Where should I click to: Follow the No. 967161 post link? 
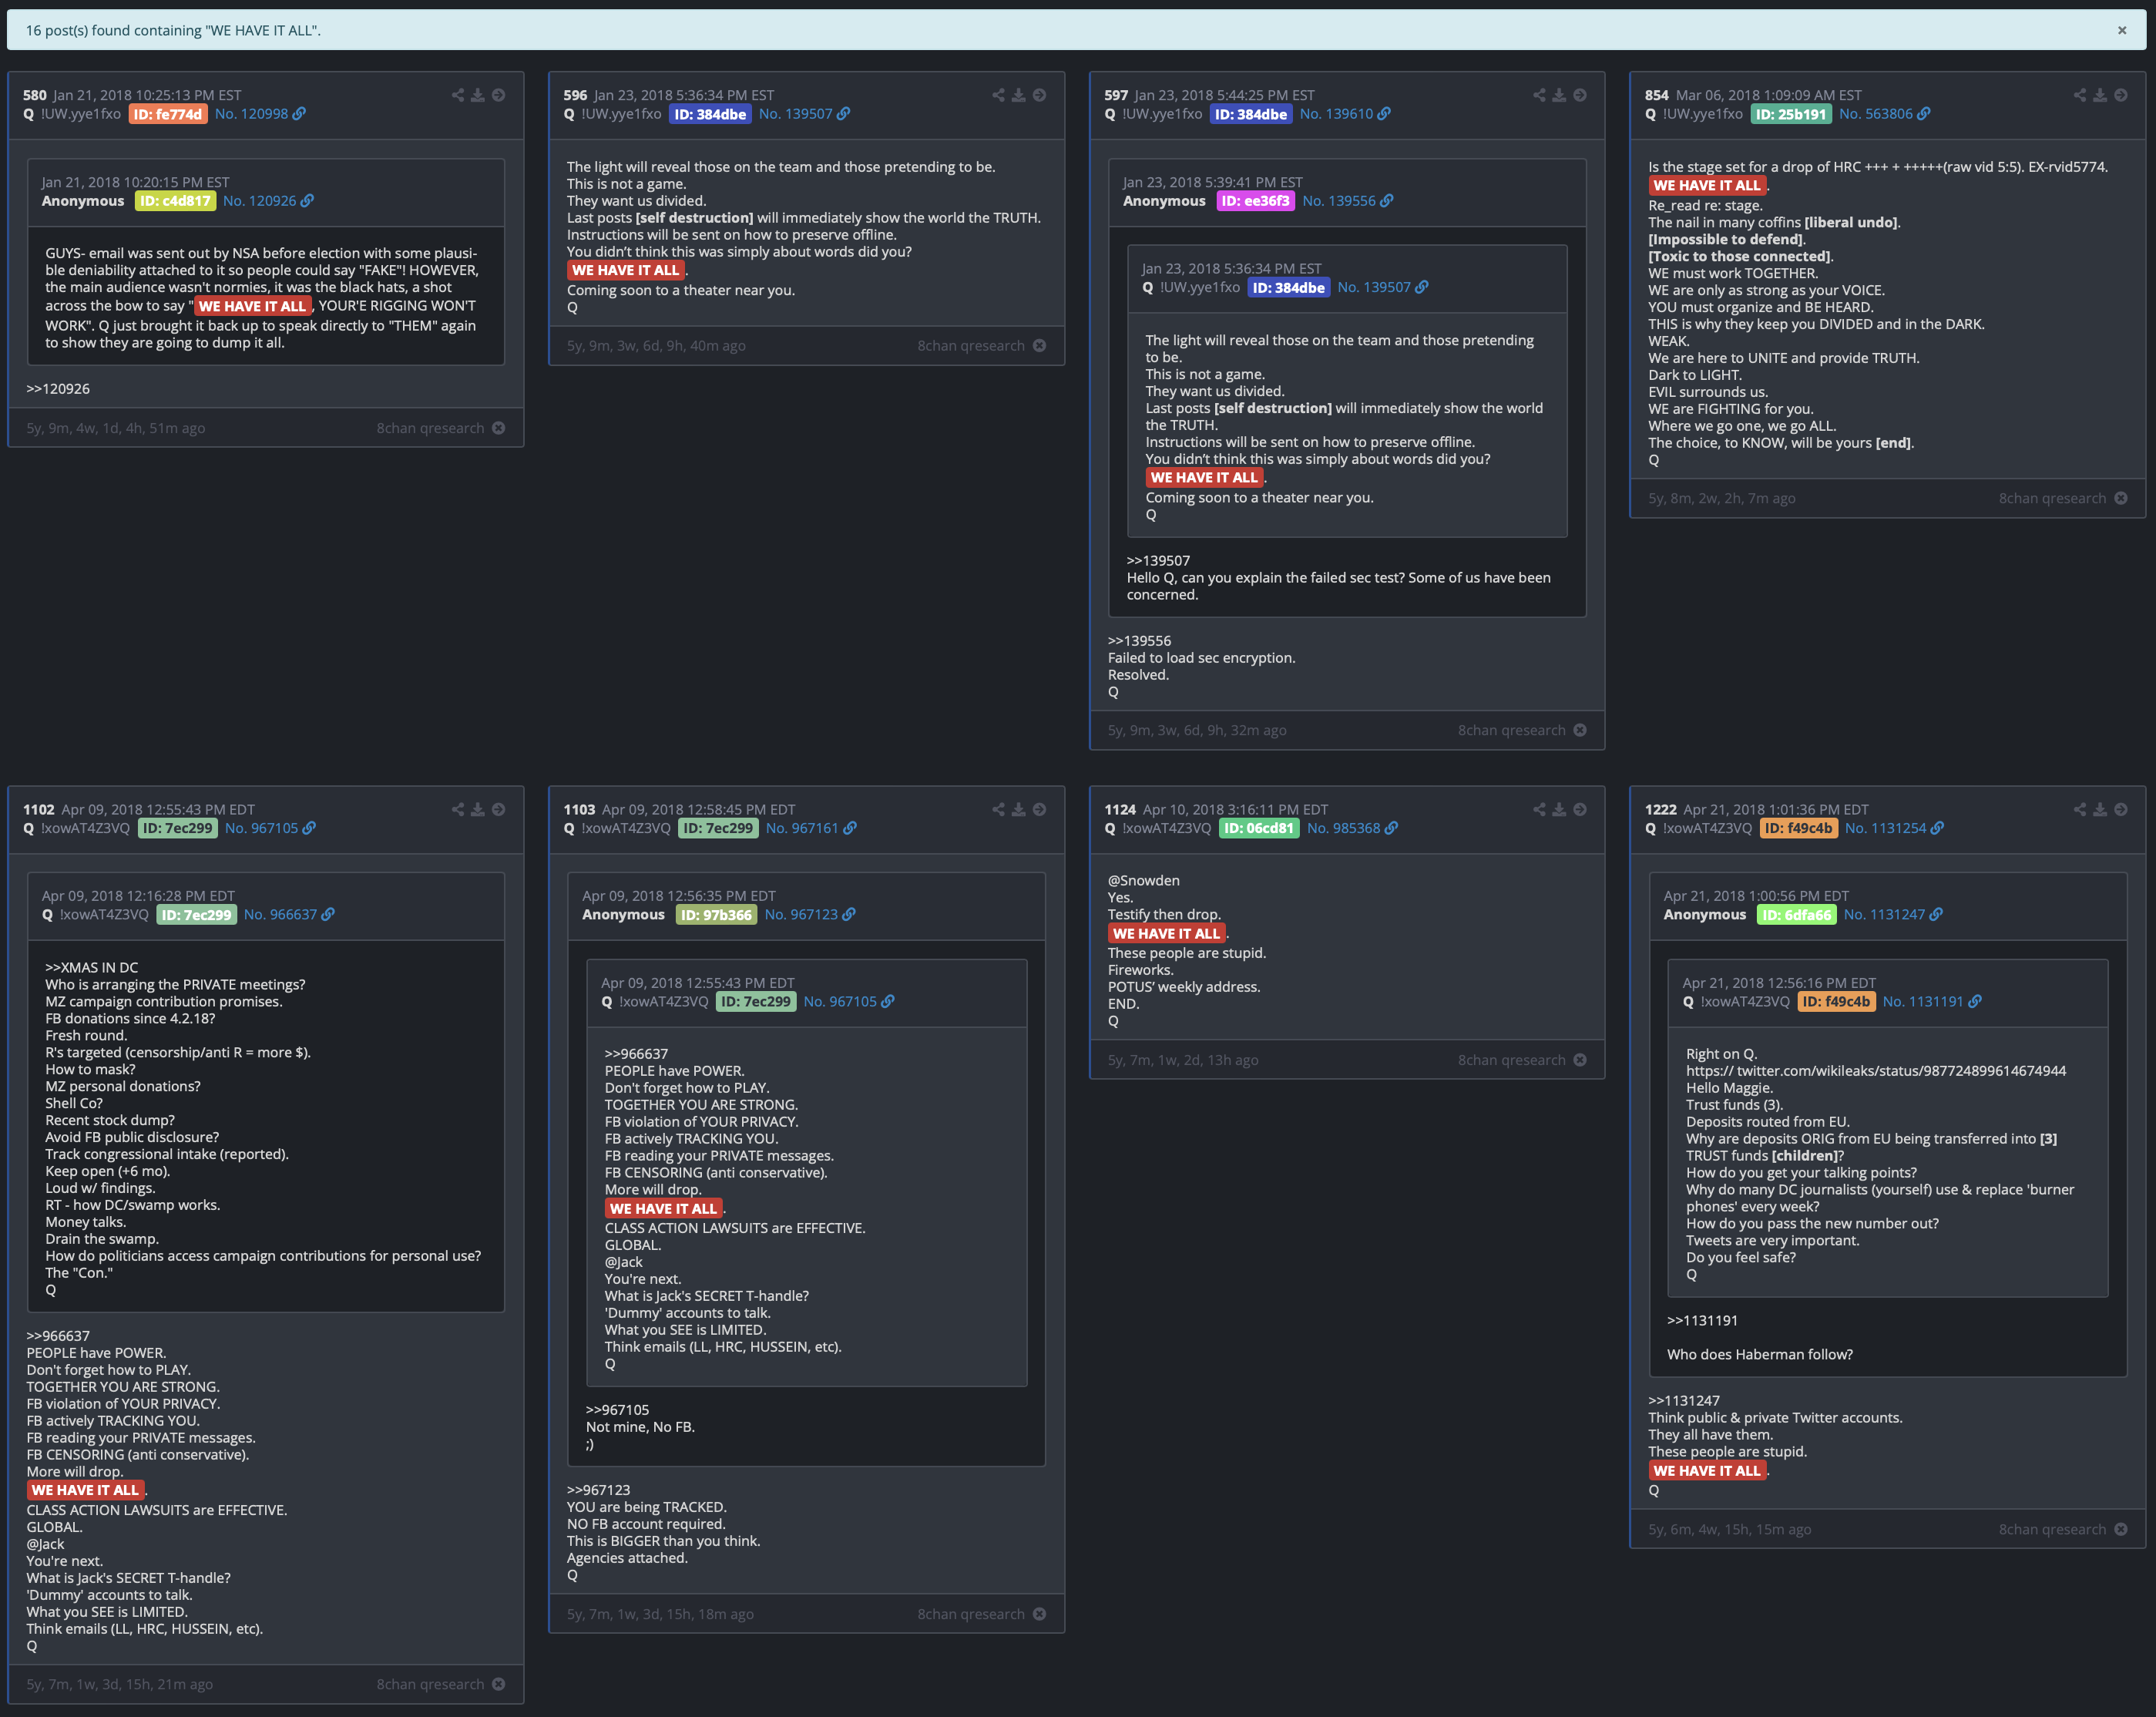click(811, 828)
